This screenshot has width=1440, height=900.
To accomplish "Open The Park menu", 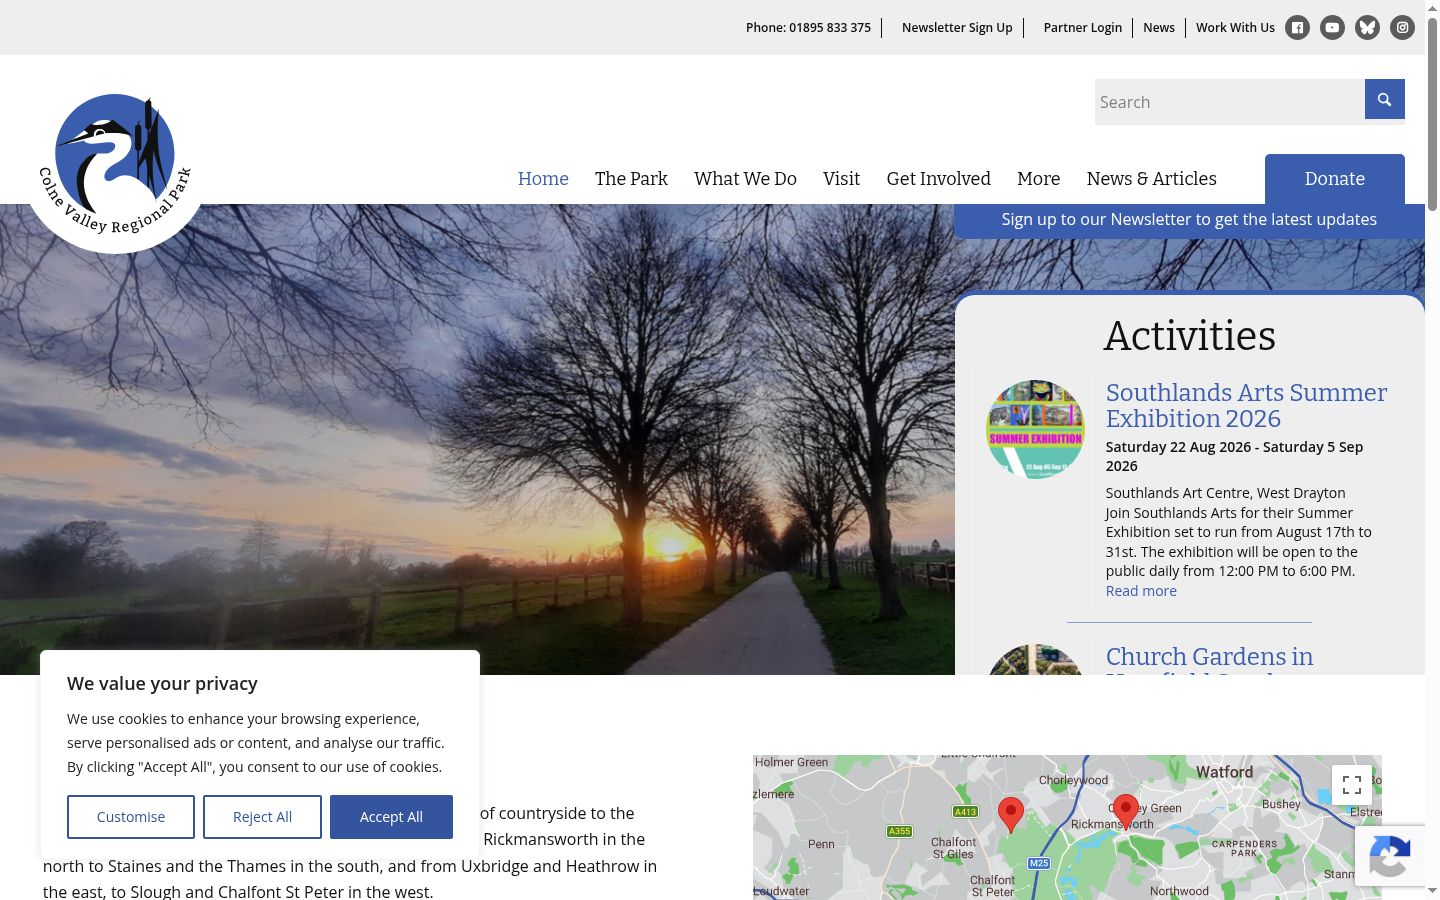I will click(631, 179).
